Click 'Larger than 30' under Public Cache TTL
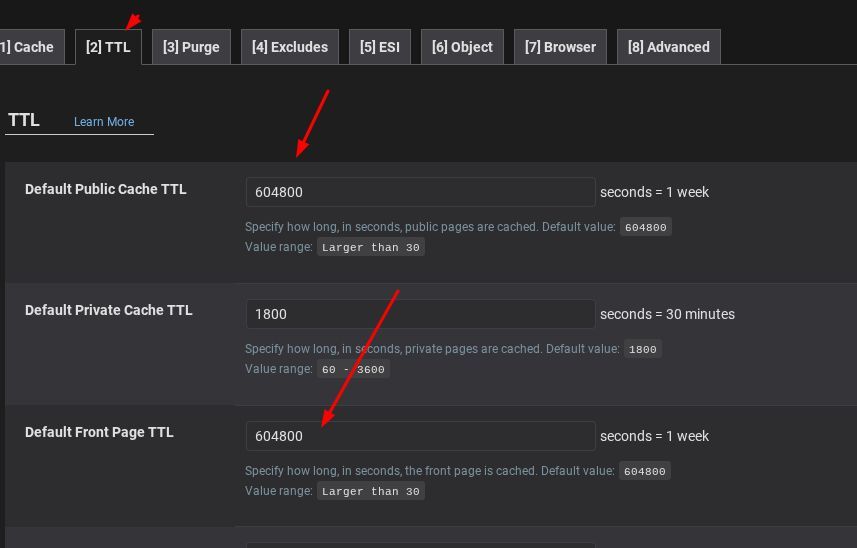This screenshot has height=548, width=857. click(x=370, y=247)
